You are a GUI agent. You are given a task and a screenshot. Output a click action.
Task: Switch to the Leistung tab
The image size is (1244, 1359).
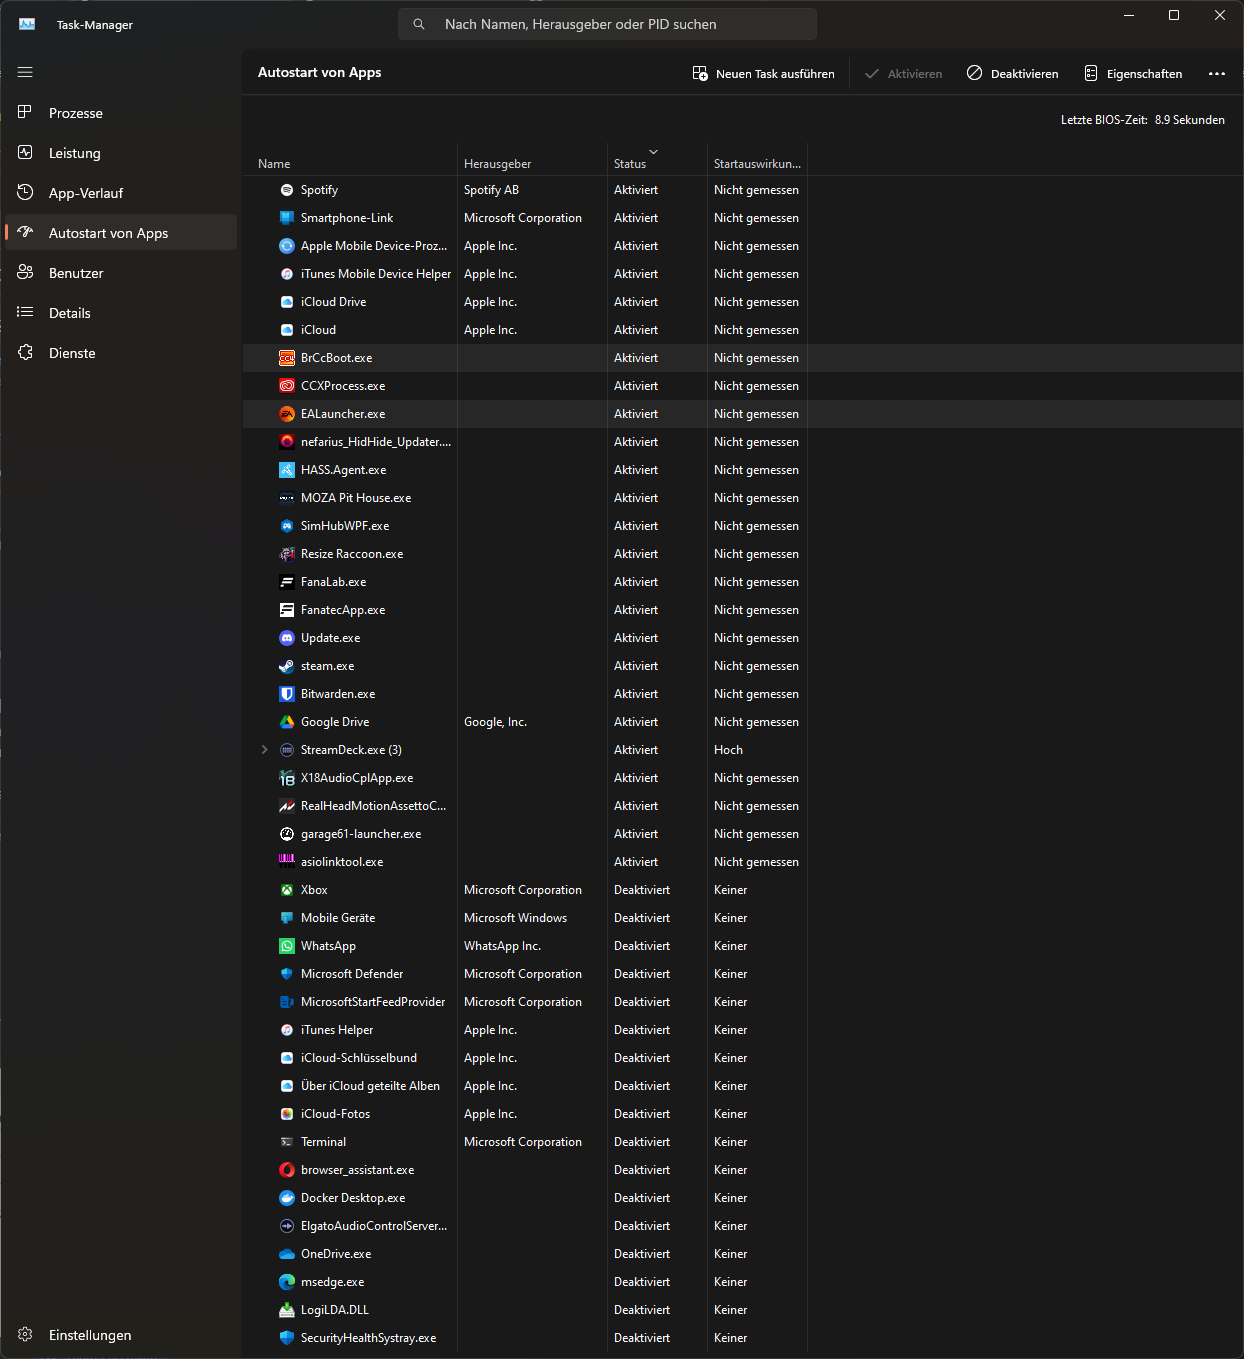(121, 153)
